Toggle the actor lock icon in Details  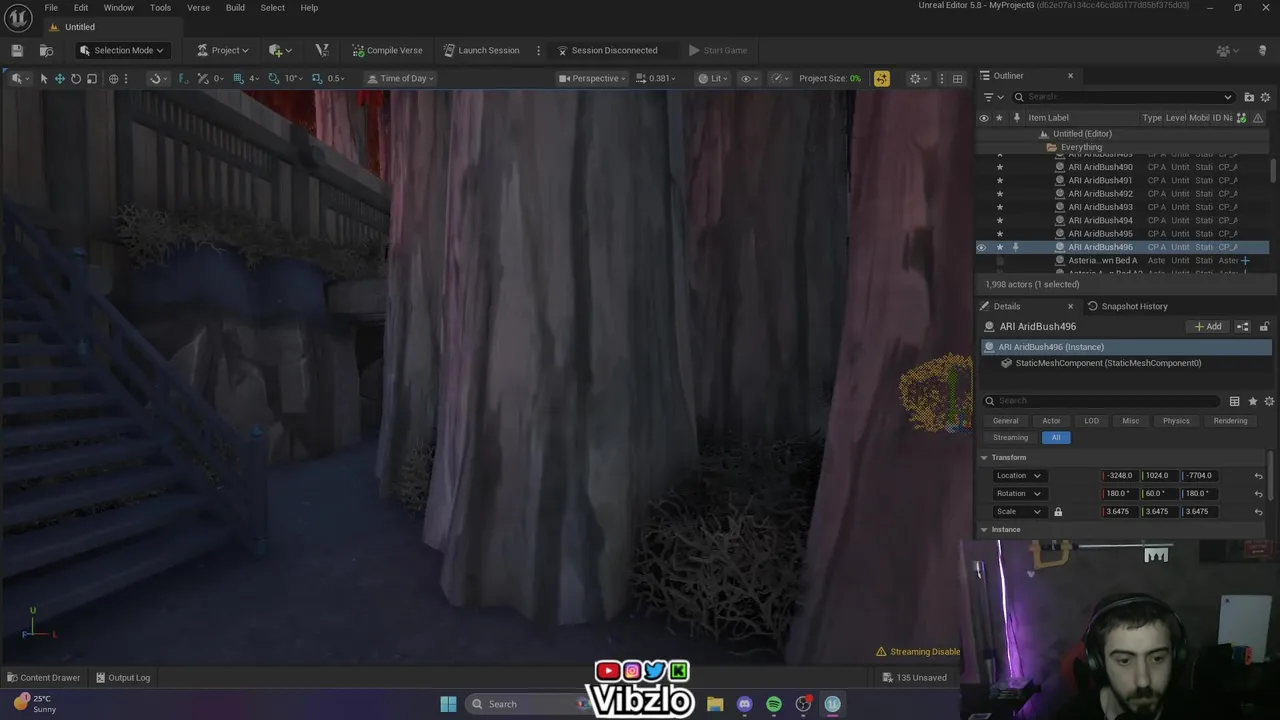pos(1264,326)
